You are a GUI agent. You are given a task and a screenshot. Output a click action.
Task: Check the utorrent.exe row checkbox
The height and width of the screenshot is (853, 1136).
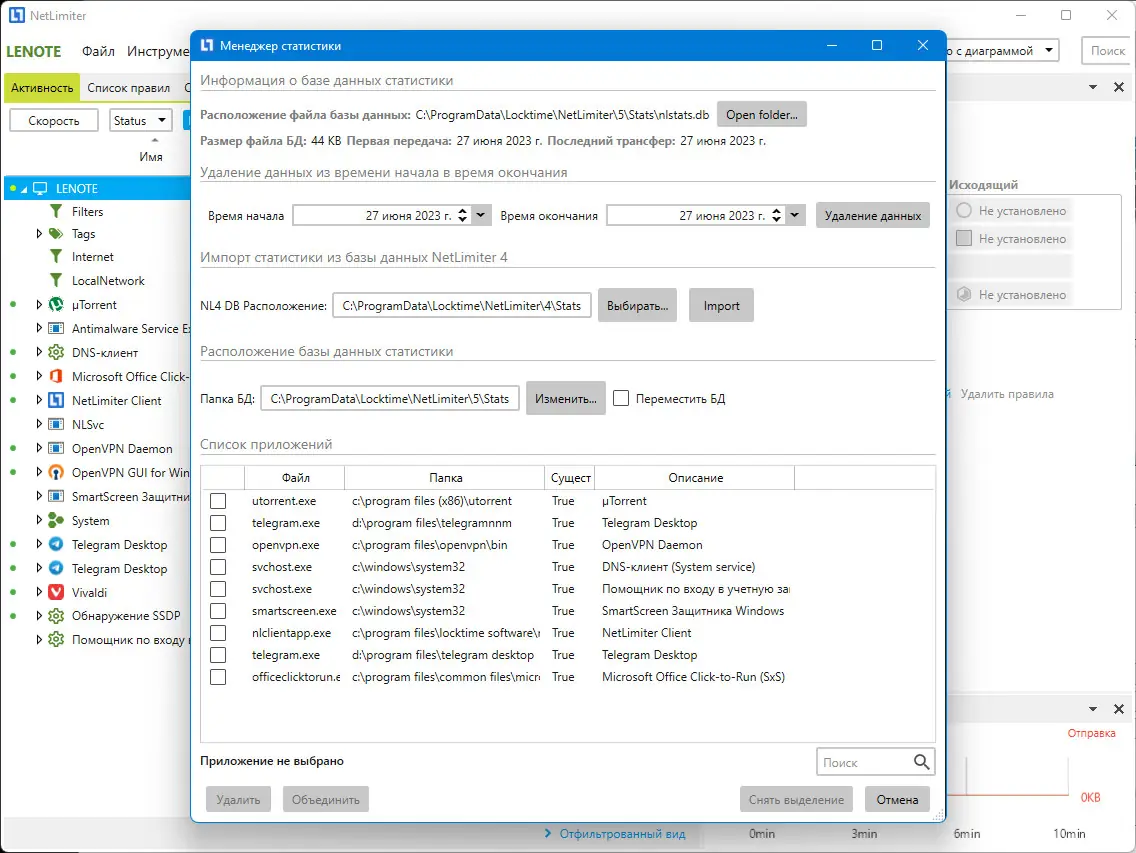(x=217, y=501)
